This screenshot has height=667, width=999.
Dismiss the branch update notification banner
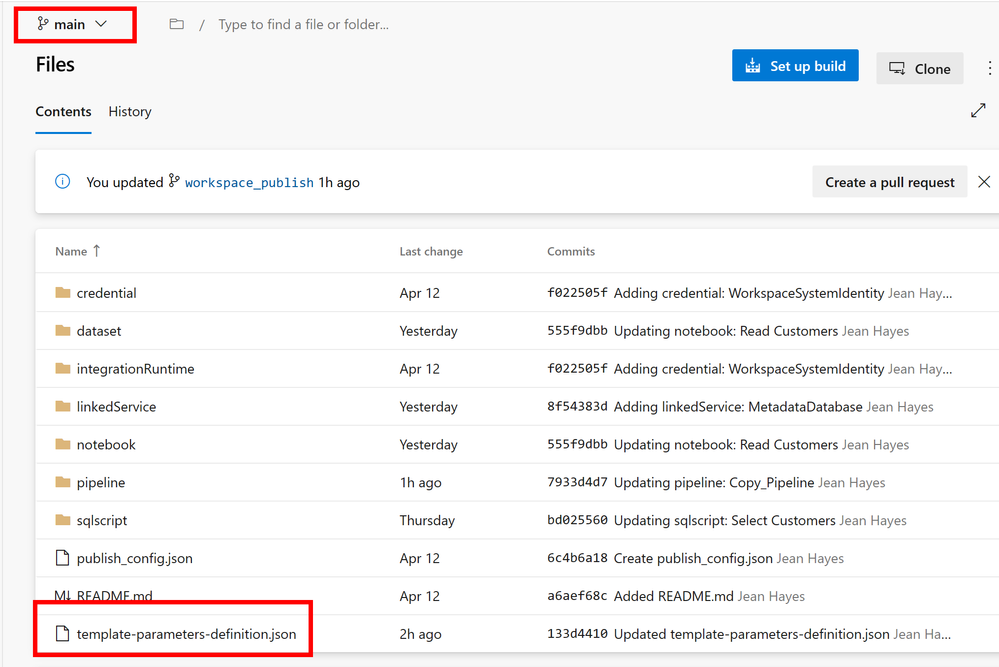(984, 182)
